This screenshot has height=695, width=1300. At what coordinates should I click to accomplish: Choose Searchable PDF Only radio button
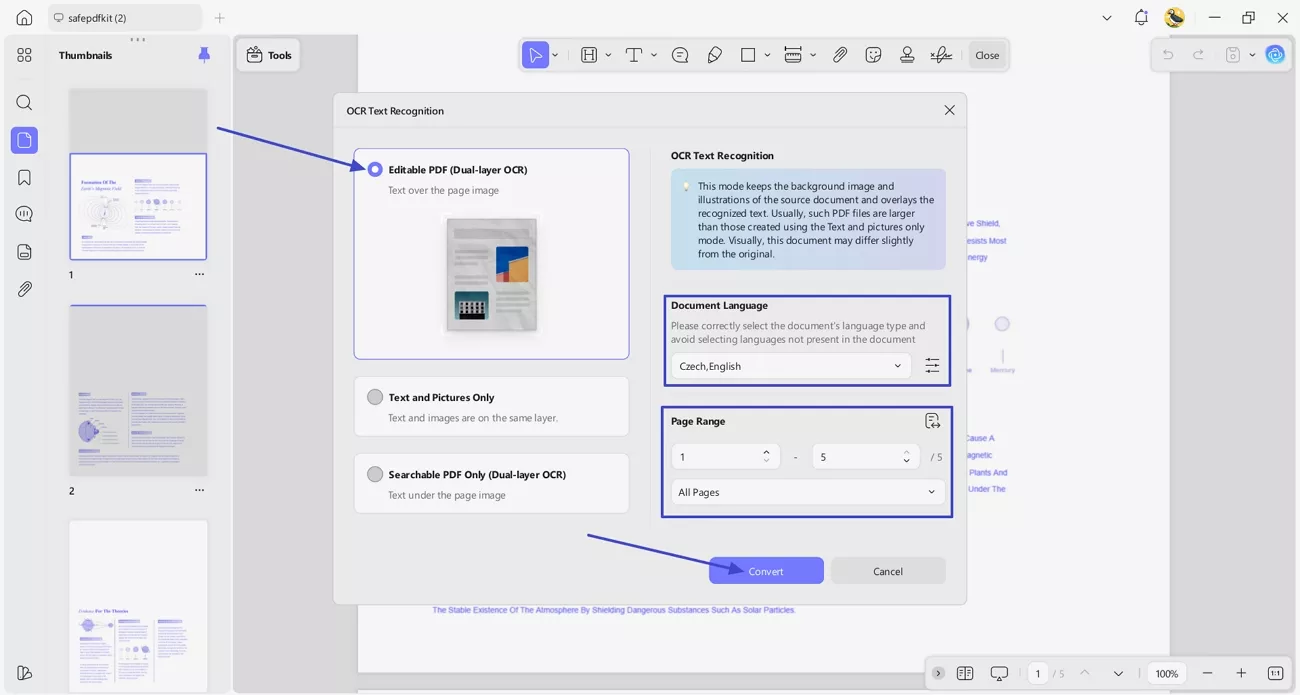375,475
